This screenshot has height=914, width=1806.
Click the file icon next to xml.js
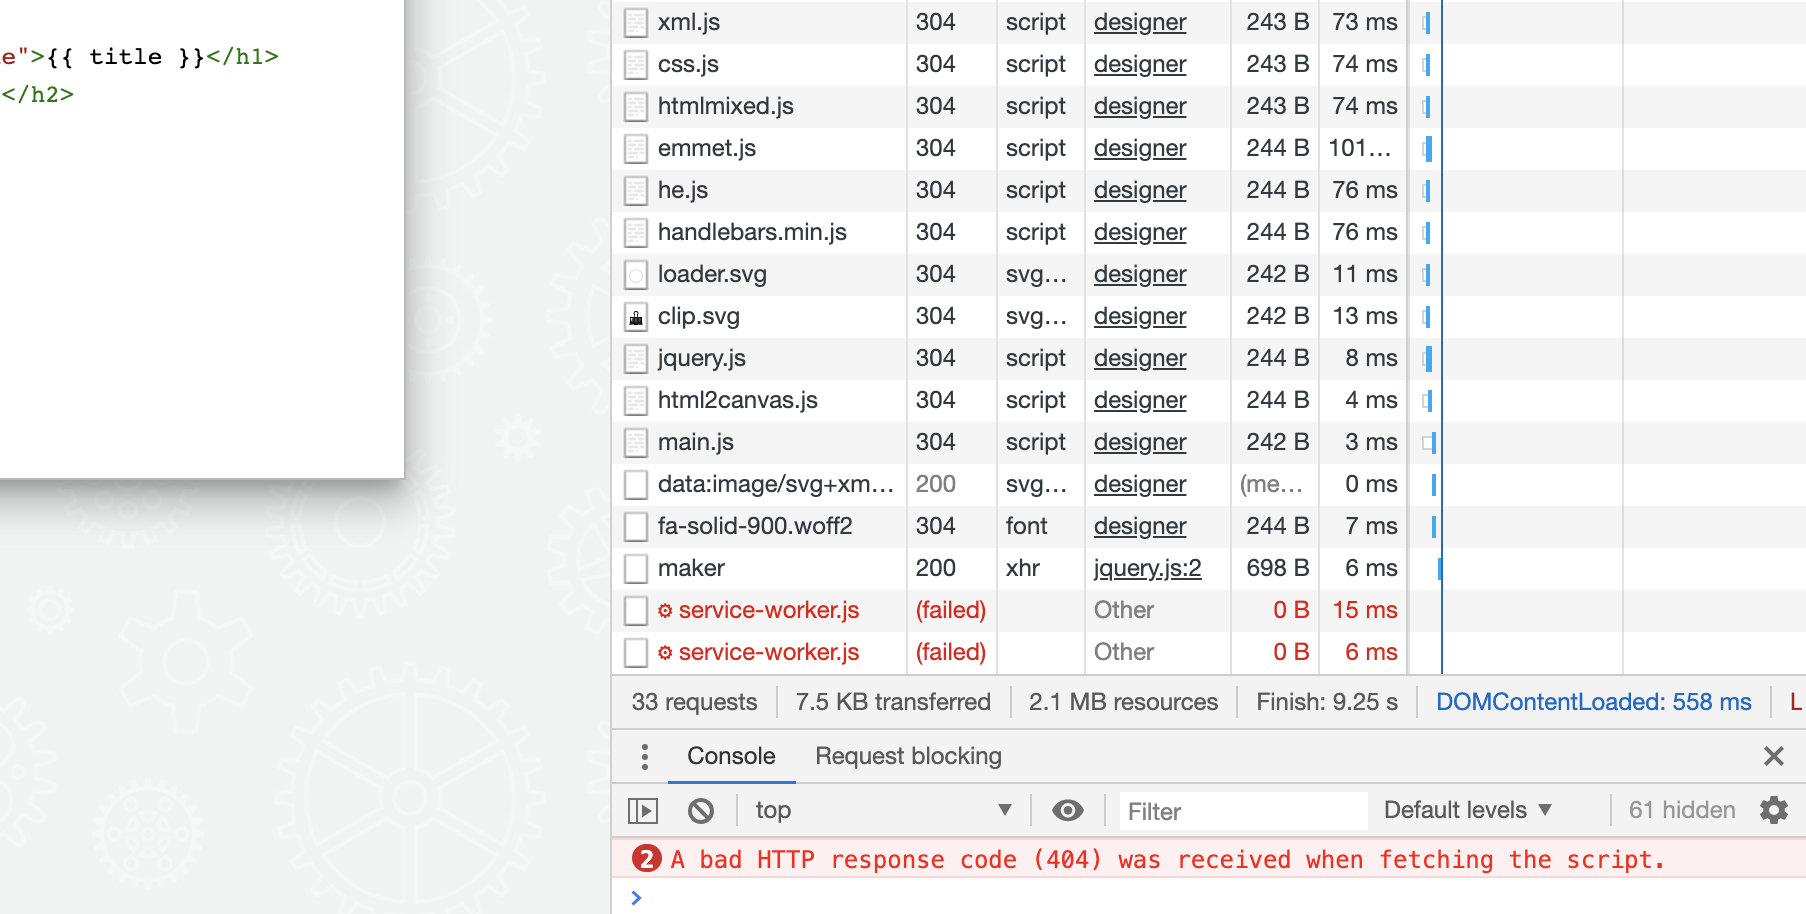[635, 21]
